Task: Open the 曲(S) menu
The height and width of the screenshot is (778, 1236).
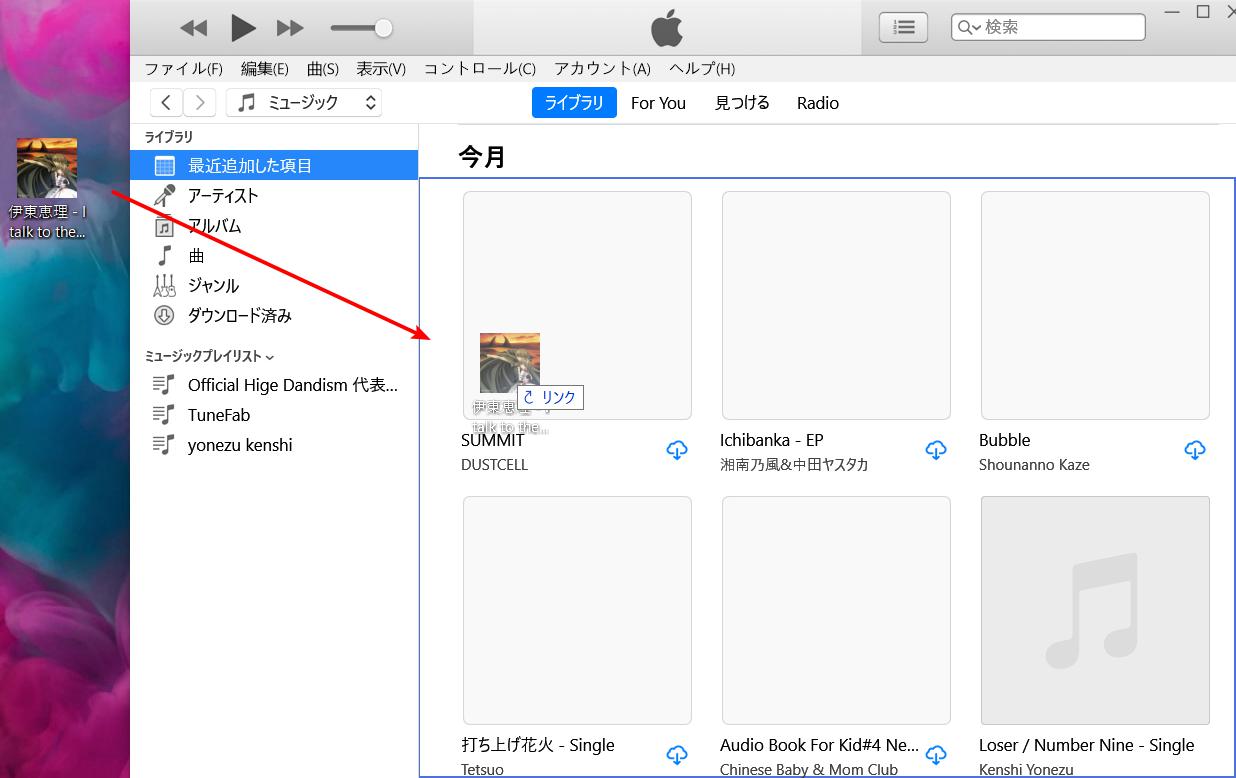Action: coord(323,69)
